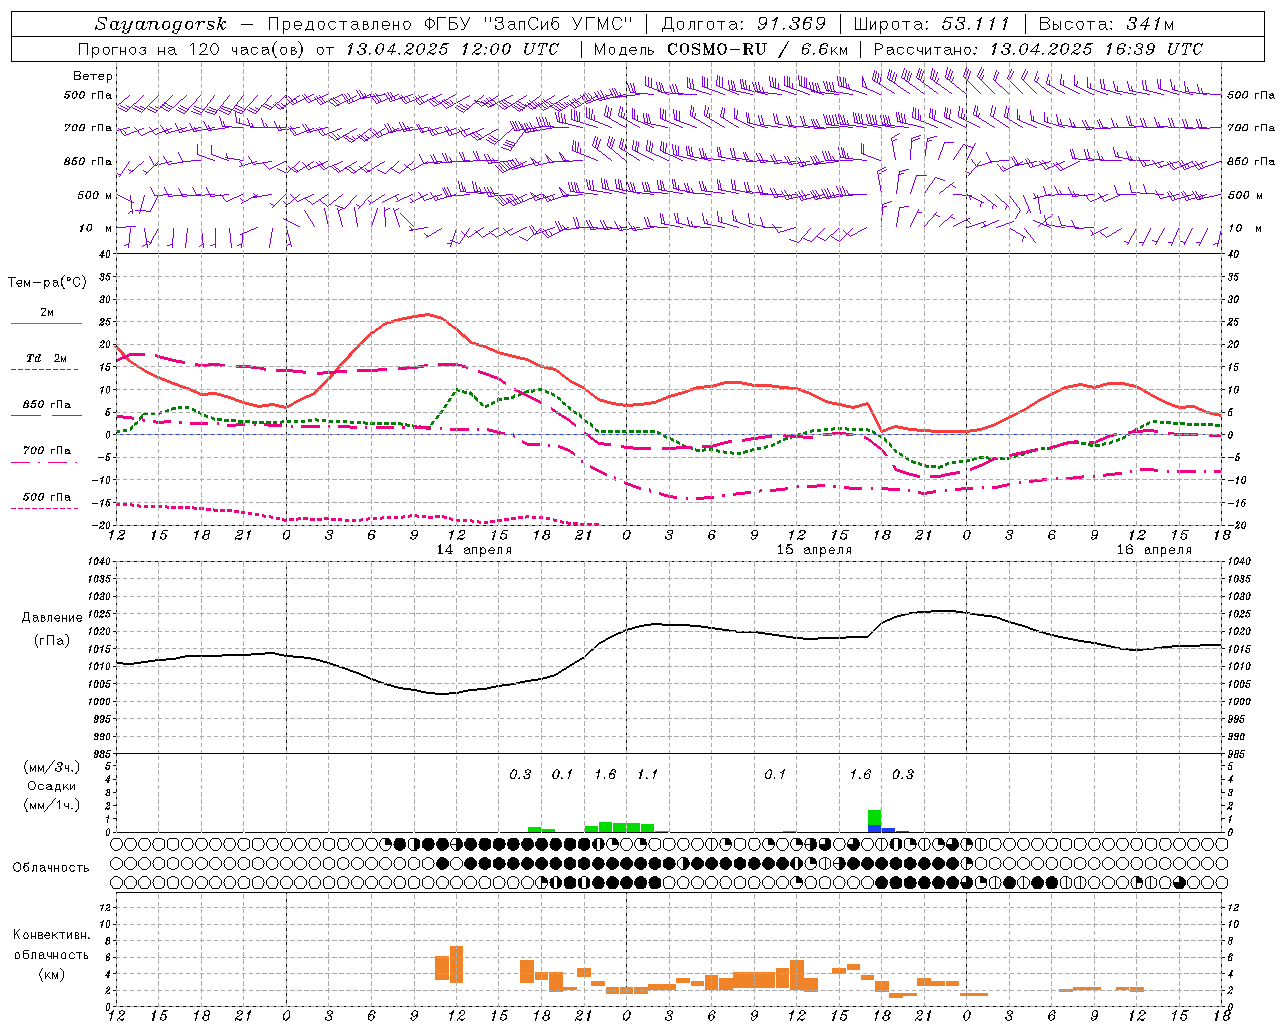Click the solid red line sample above the '2м' legend label

coord(47,324)
